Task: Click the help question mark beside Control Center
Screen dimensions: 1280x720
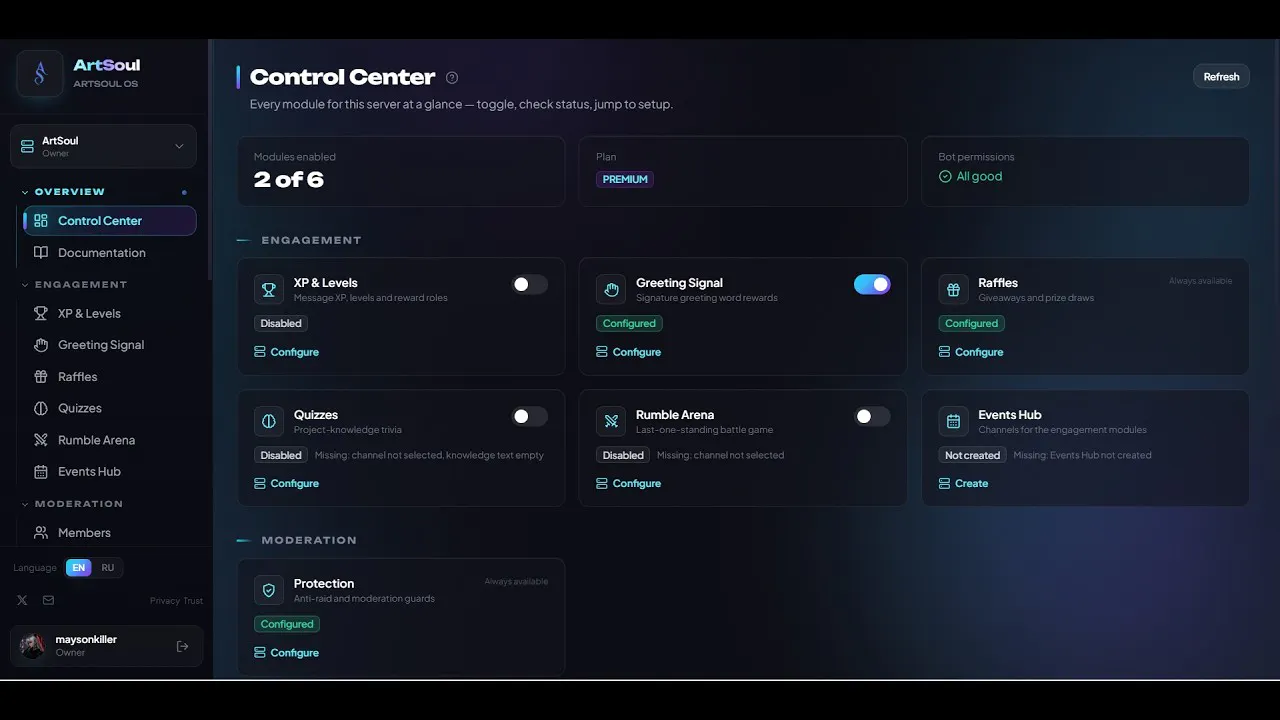Action: point(452,78)
